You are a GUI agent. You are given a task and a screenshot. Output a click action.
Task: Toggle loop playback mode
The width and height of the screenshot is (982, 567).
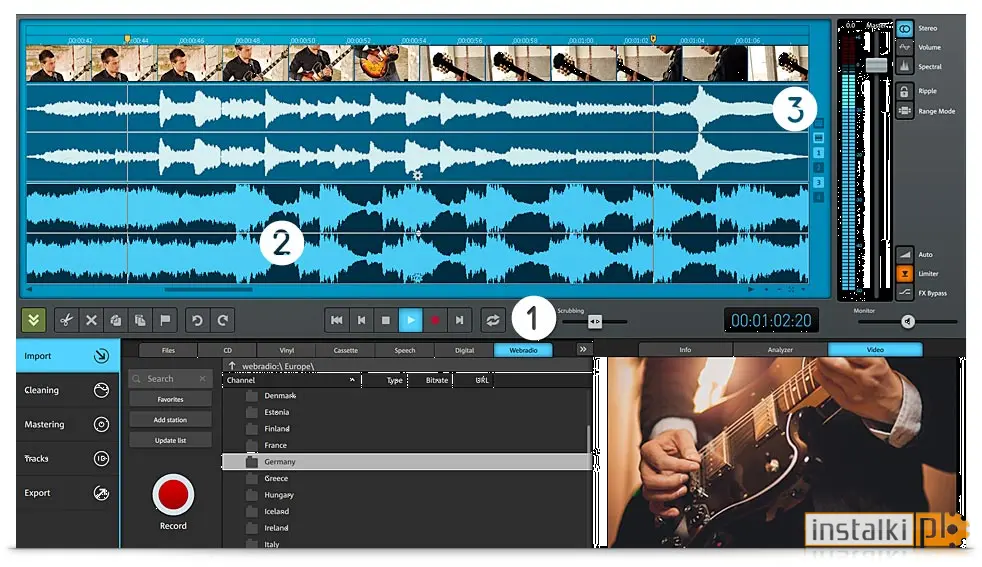493,320
